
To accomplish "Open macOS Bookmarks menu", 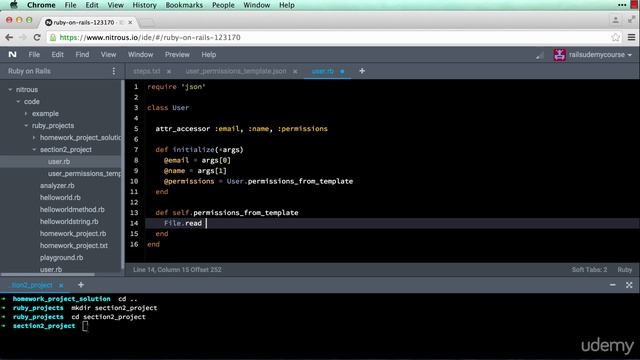I will coord(184,5).
